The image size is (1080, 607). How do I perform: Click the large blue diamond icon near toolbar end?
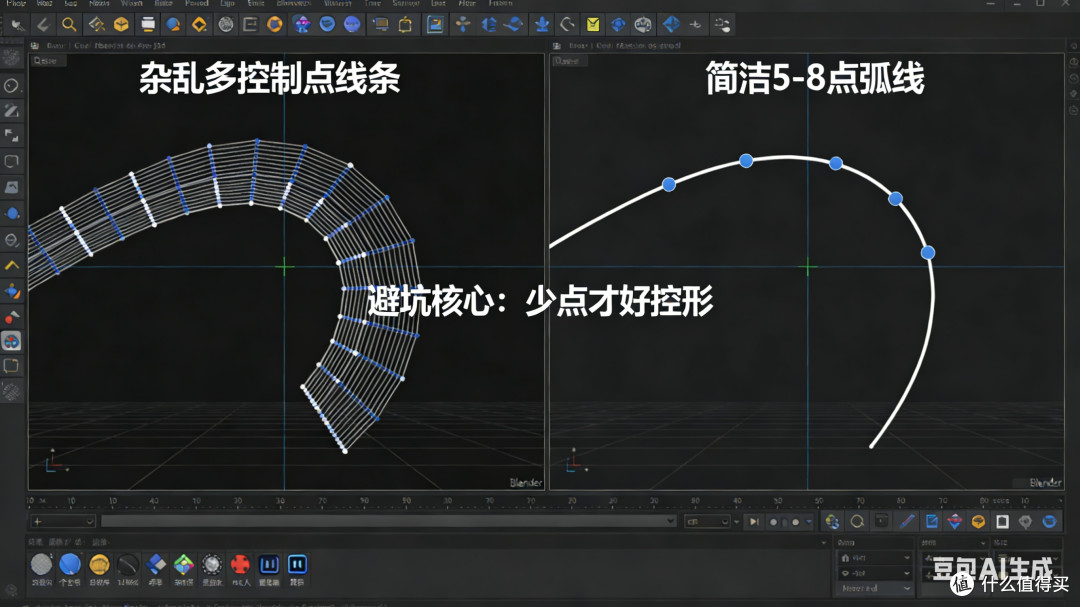click(671, 24)
